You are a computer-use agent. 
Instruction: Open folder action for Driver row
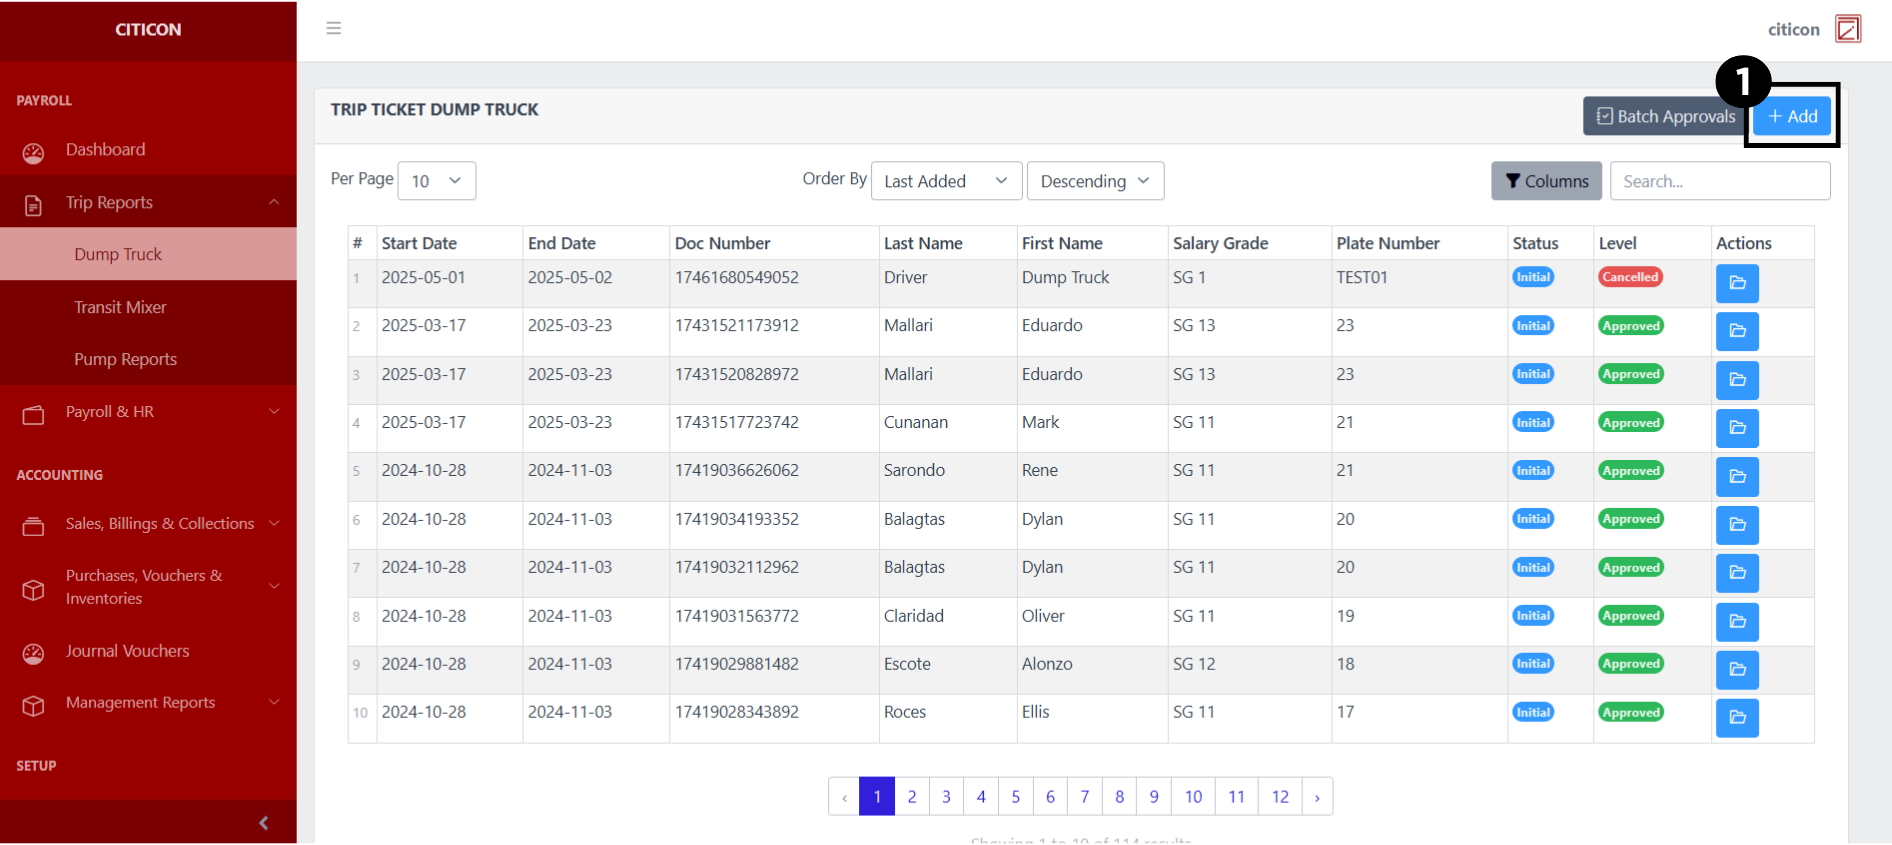1736,283
